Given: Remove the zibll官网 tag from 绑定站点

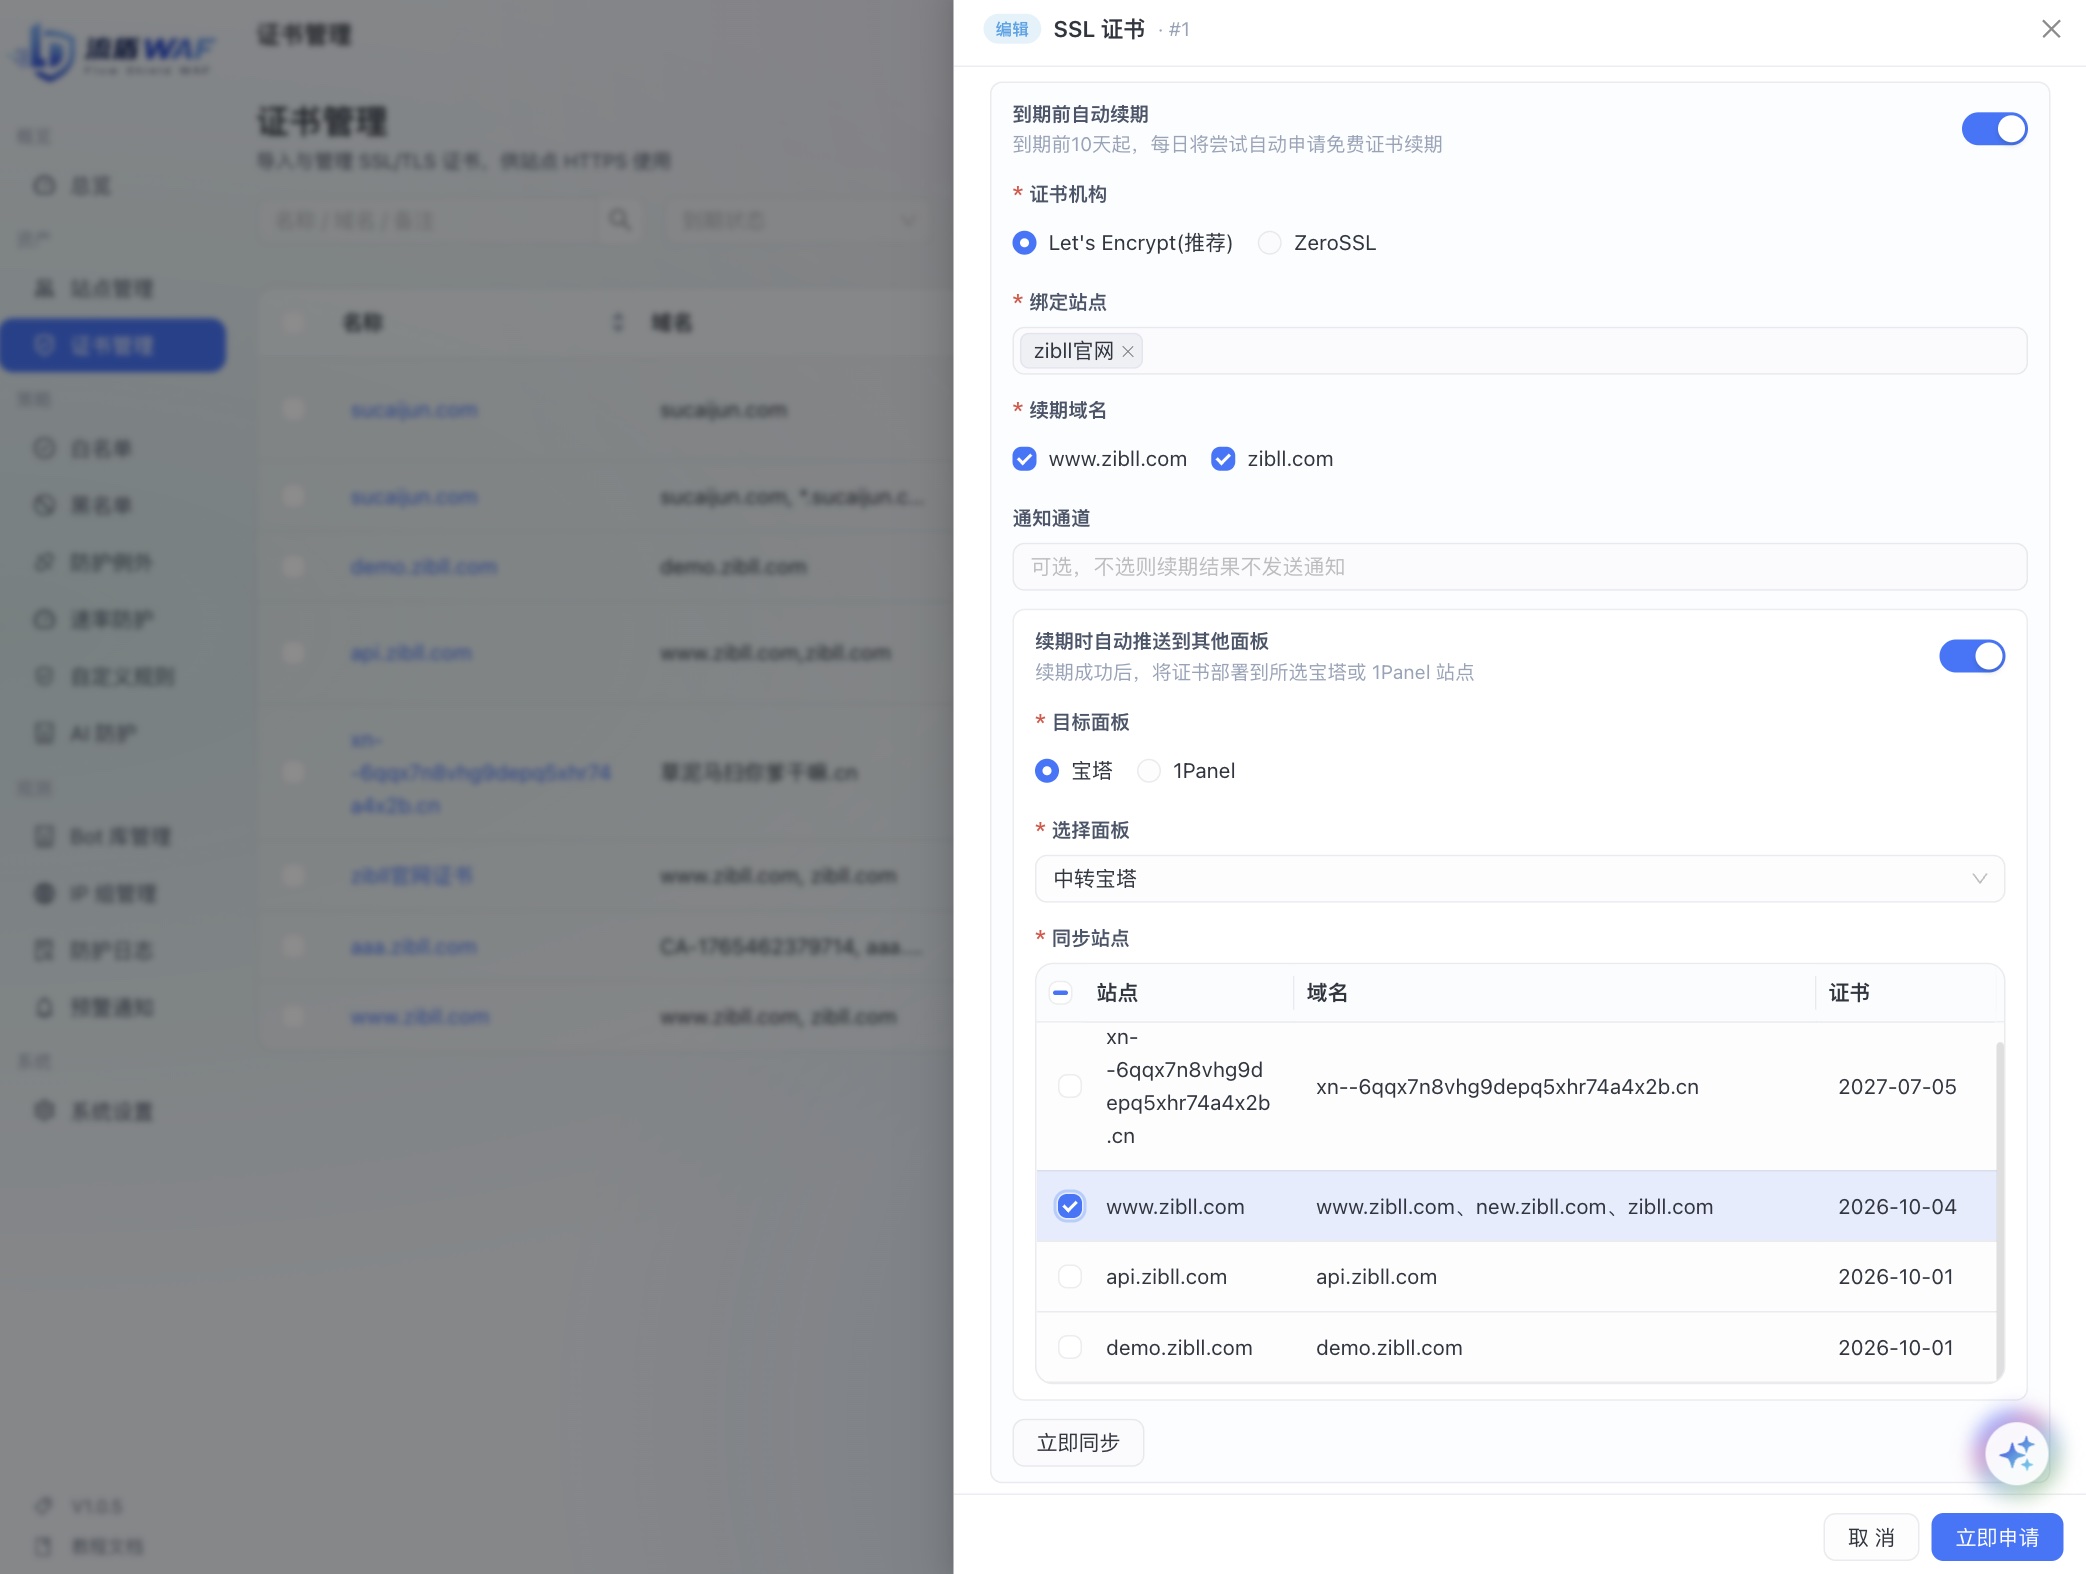Looking at the screenshot, I should tap(1128, 352).
